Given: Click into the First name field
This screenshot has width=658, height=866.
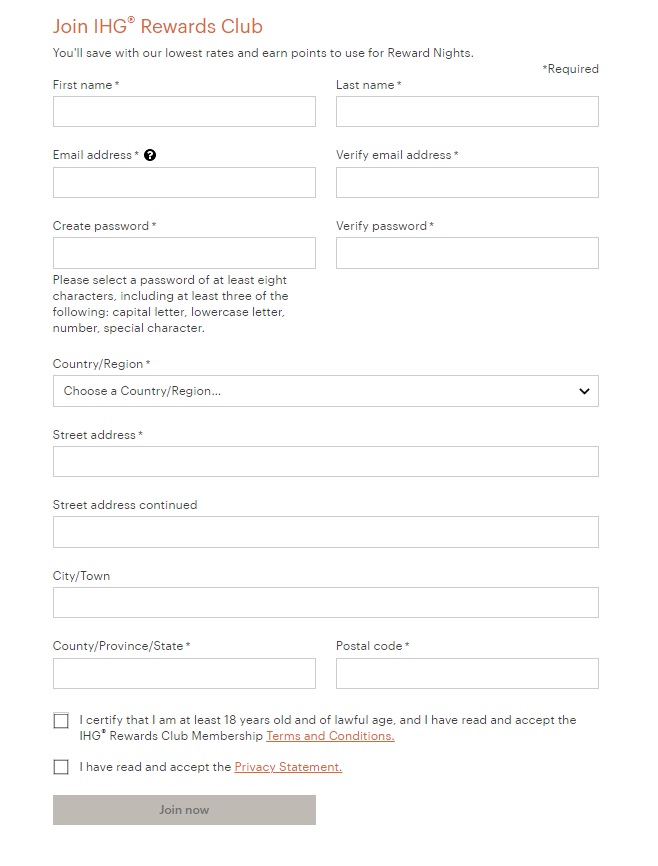Looking at the screenshot, I should [184, 111].
